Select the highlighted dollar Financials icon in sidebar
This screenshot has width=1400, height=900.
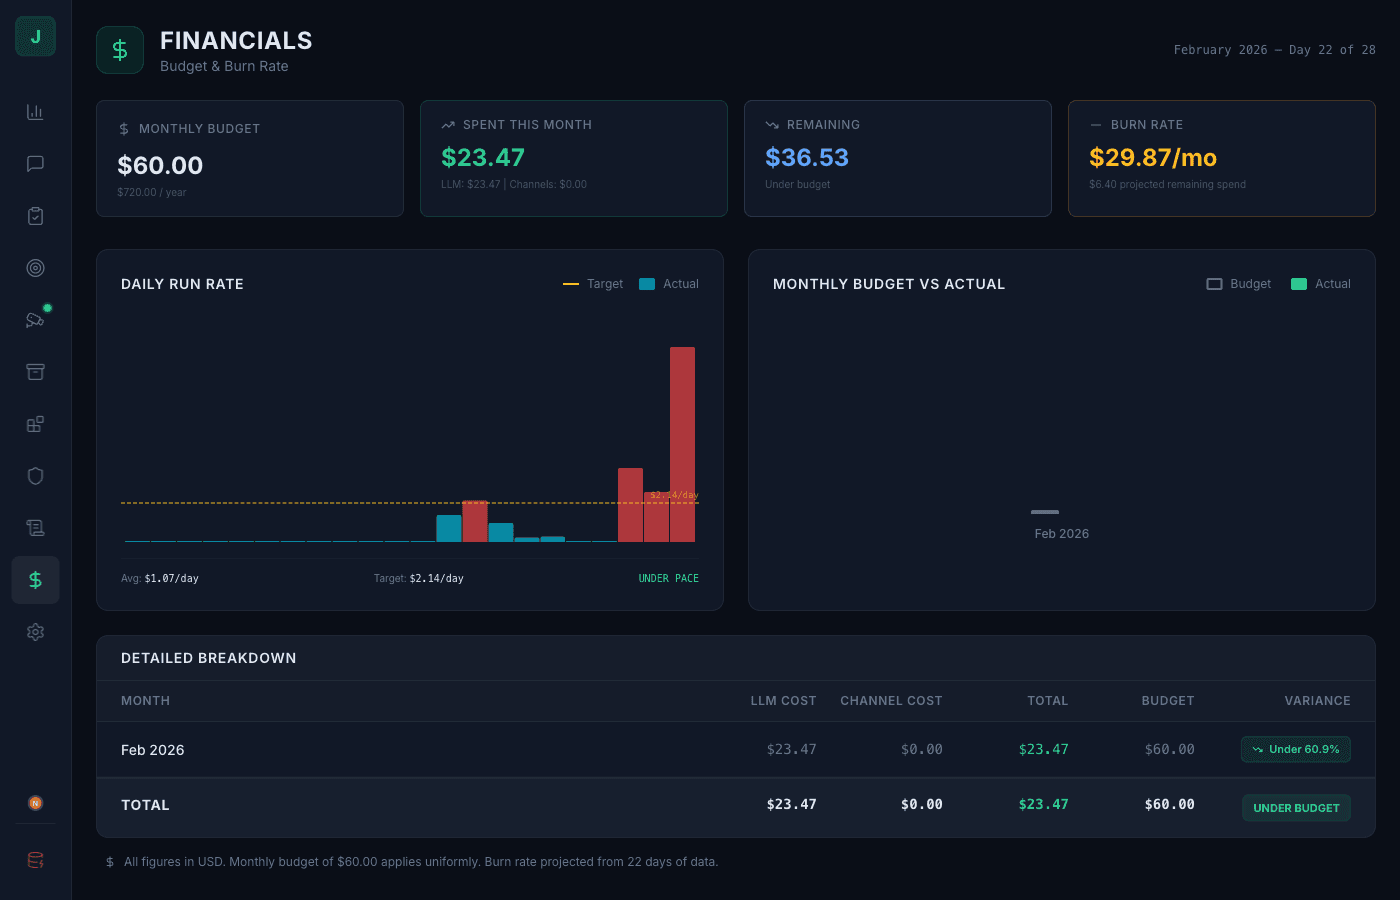coord(35,579)
